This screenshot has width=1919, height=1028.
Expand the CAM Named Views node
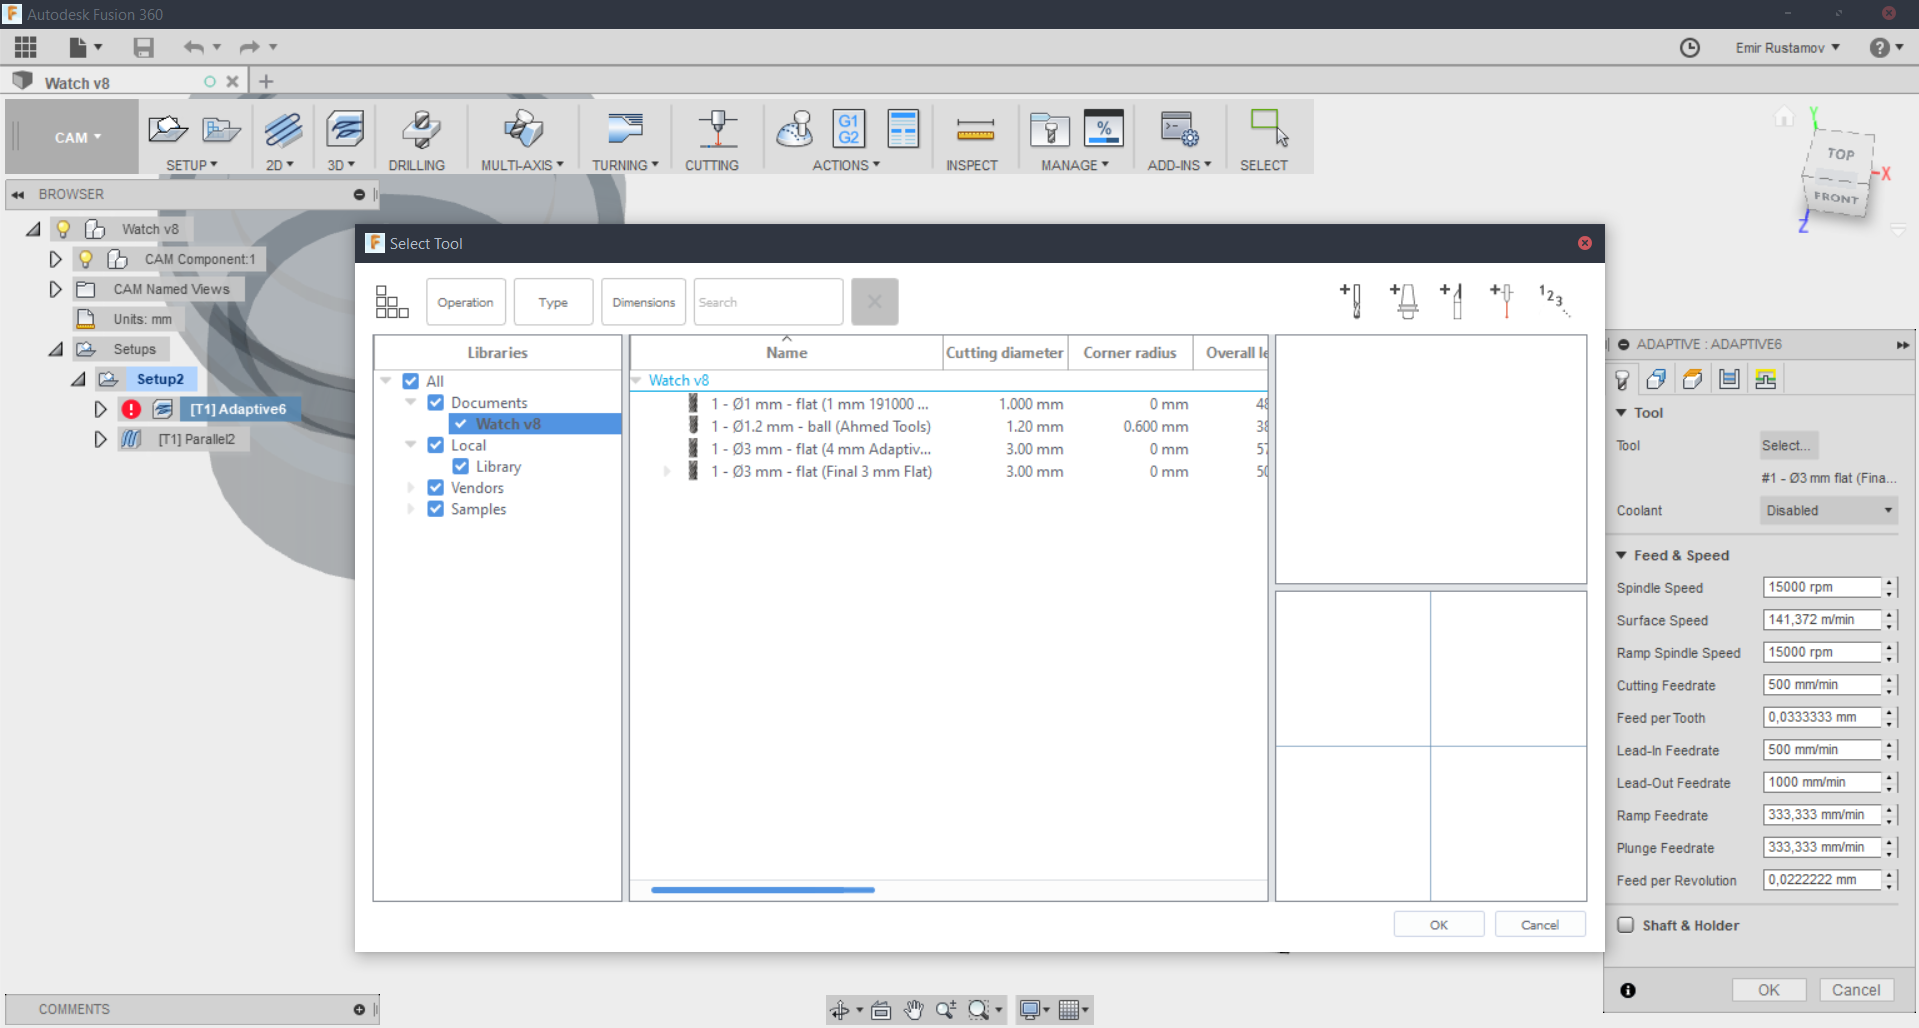coord(56,289)
